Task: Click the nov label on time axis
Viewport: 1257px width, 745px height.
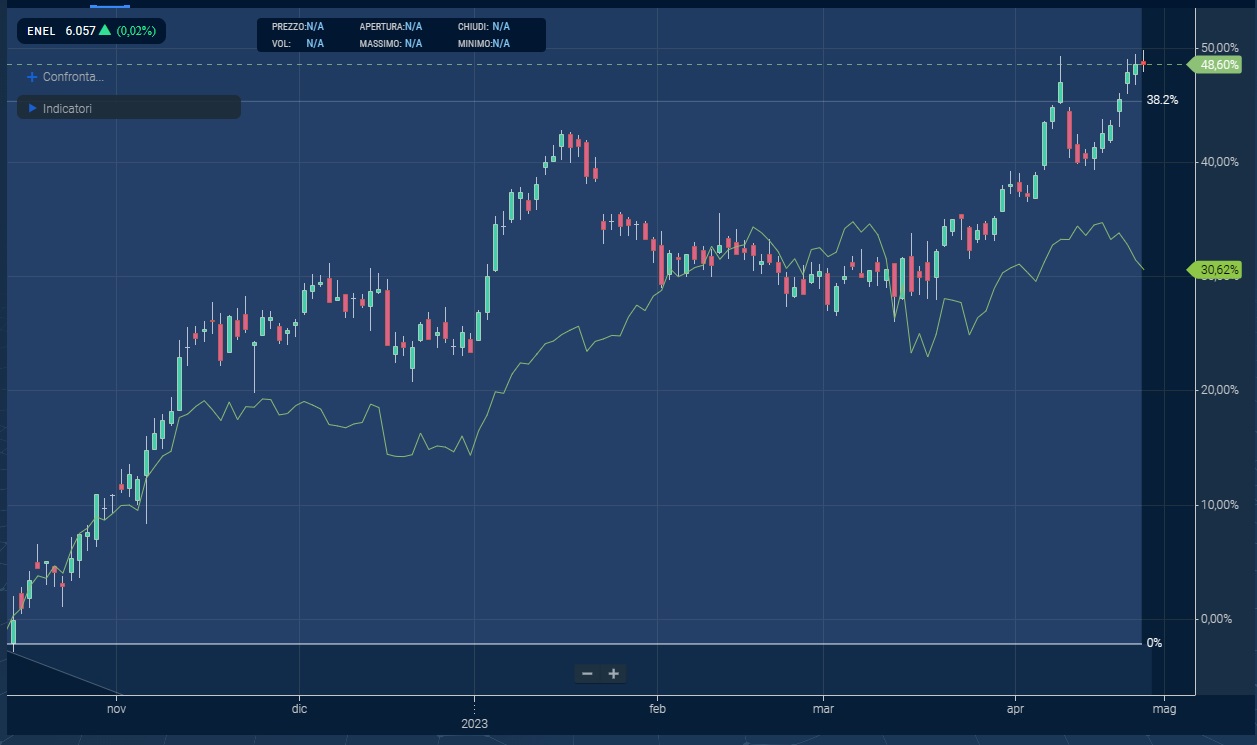Action: click(117, 708)
